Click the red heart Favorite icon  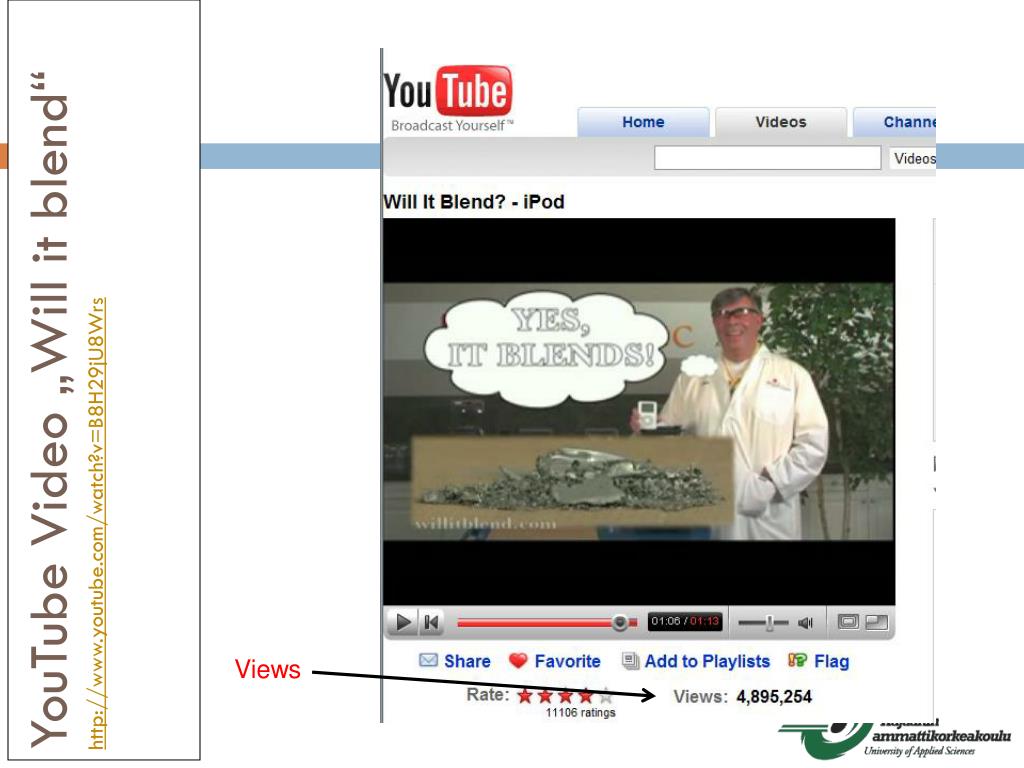pos(518,661)
